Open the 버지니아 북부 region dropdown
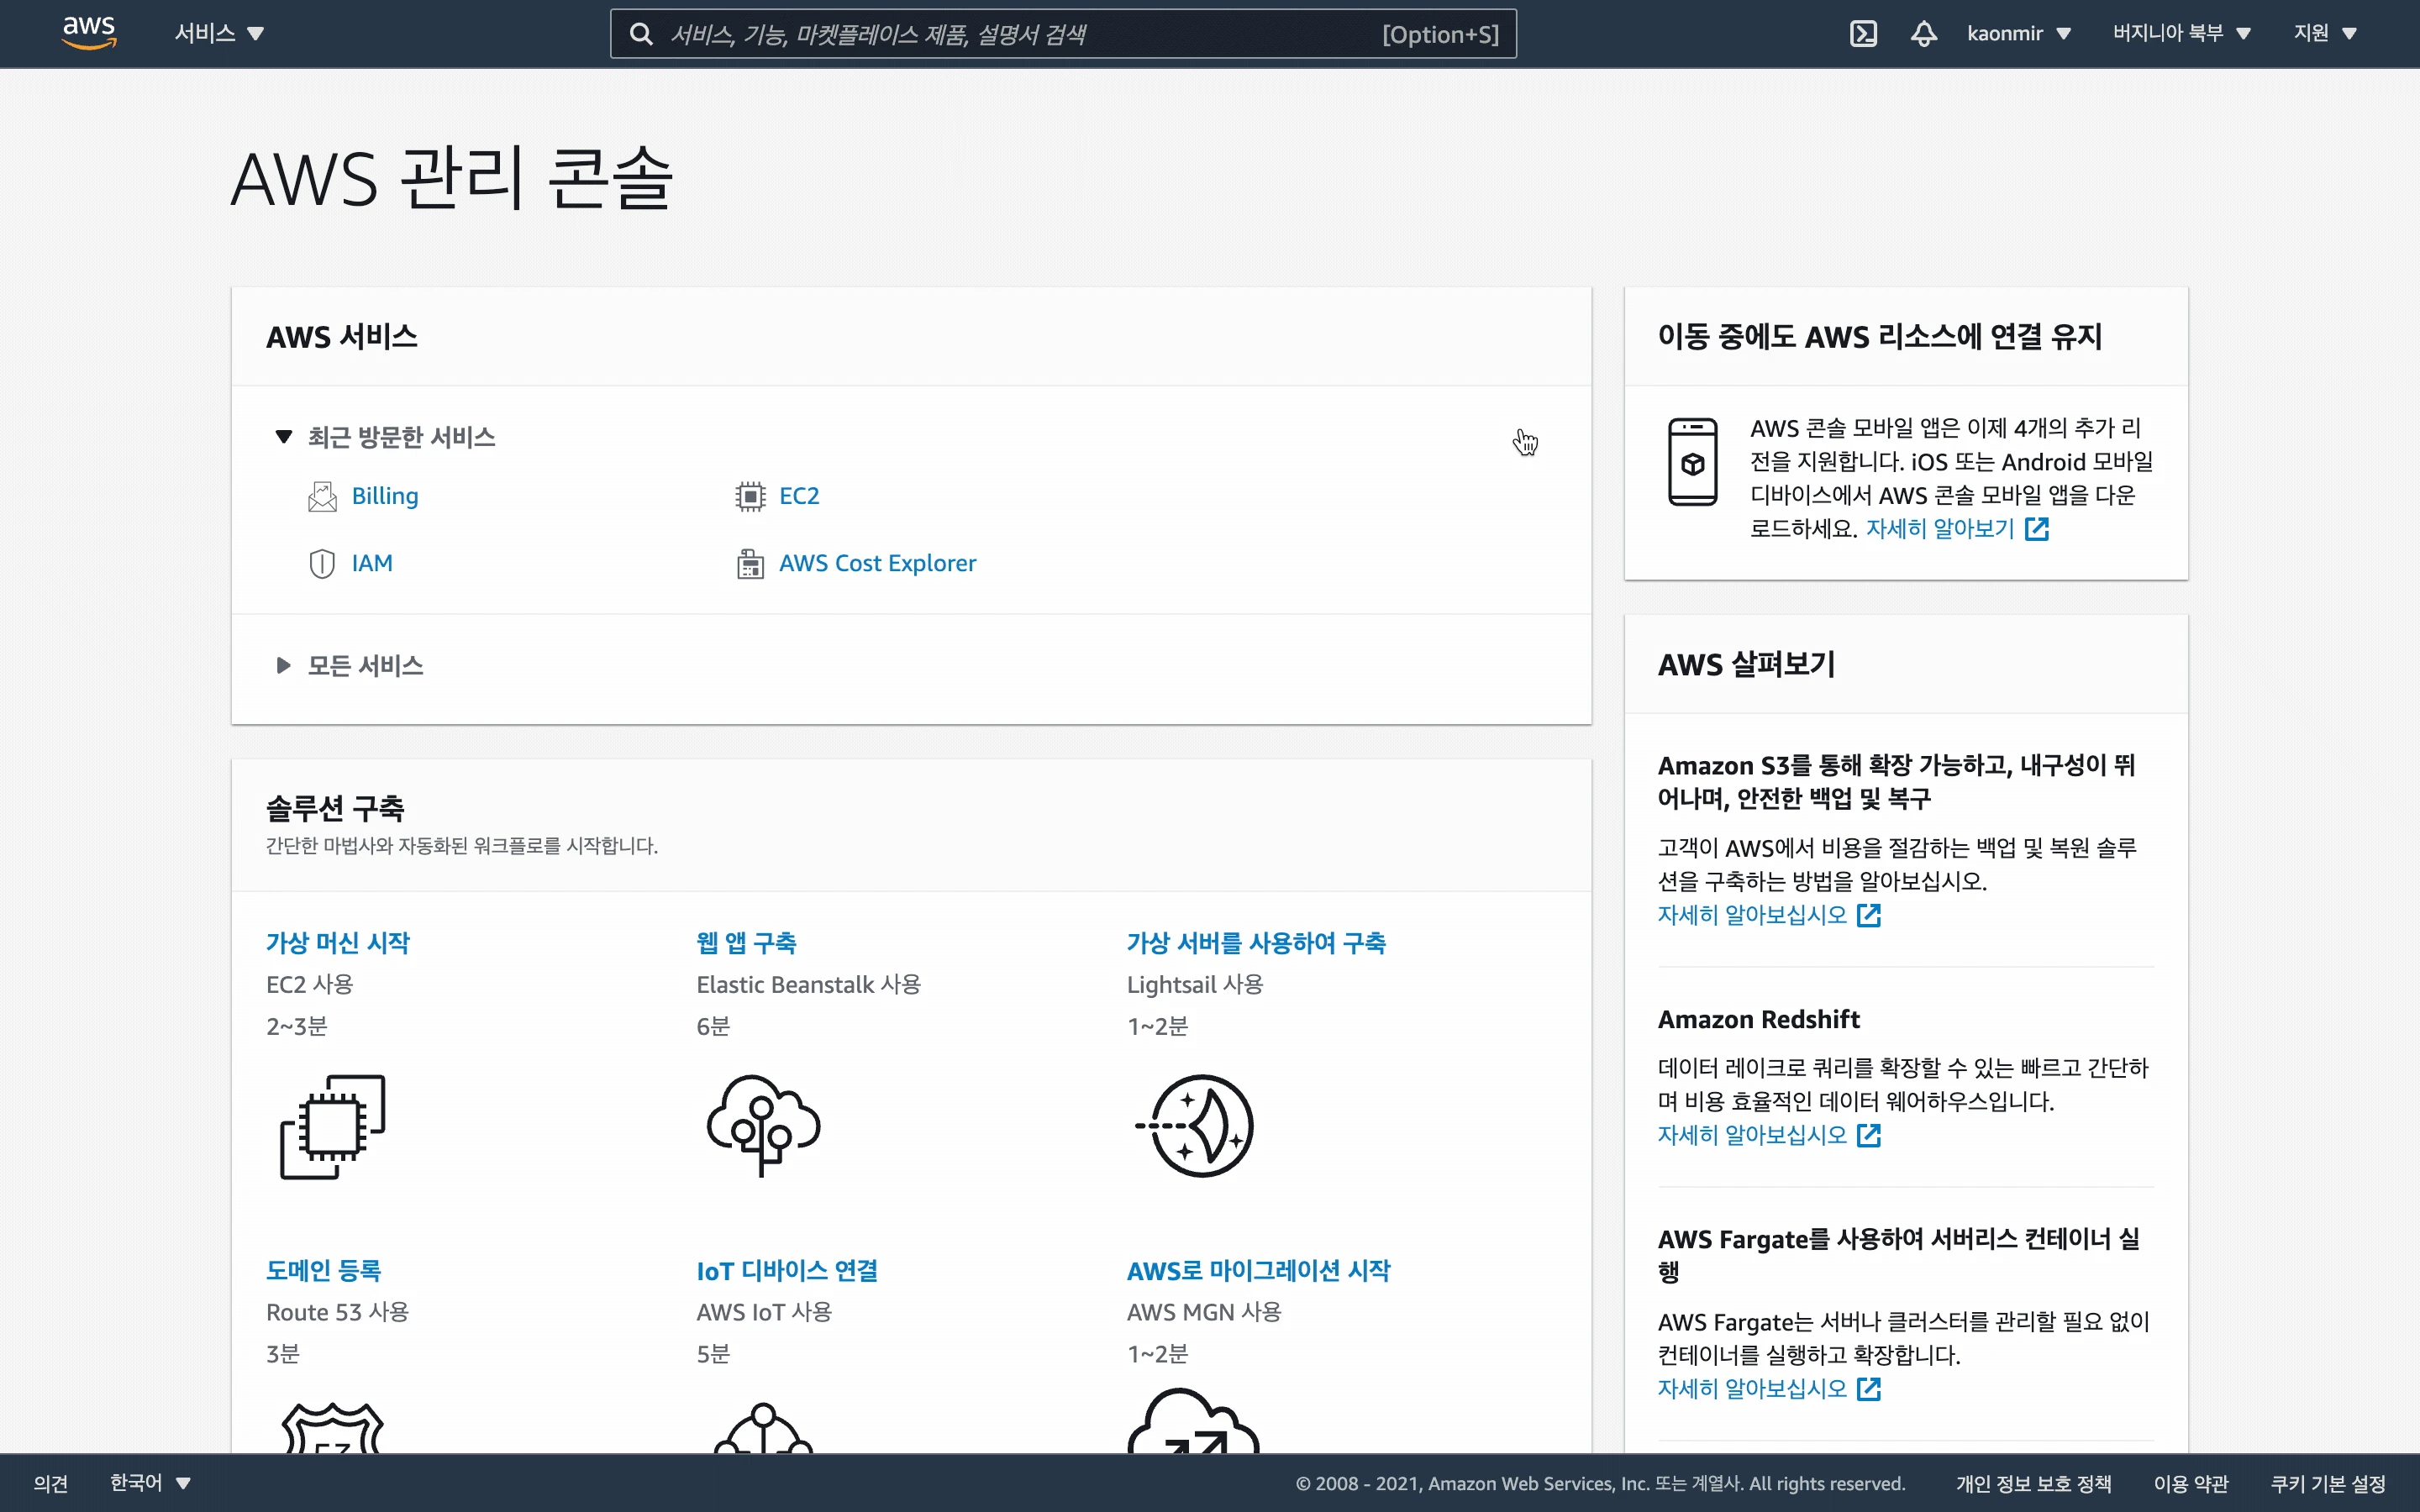The image size is (2420, 1512). point(2182,33)
